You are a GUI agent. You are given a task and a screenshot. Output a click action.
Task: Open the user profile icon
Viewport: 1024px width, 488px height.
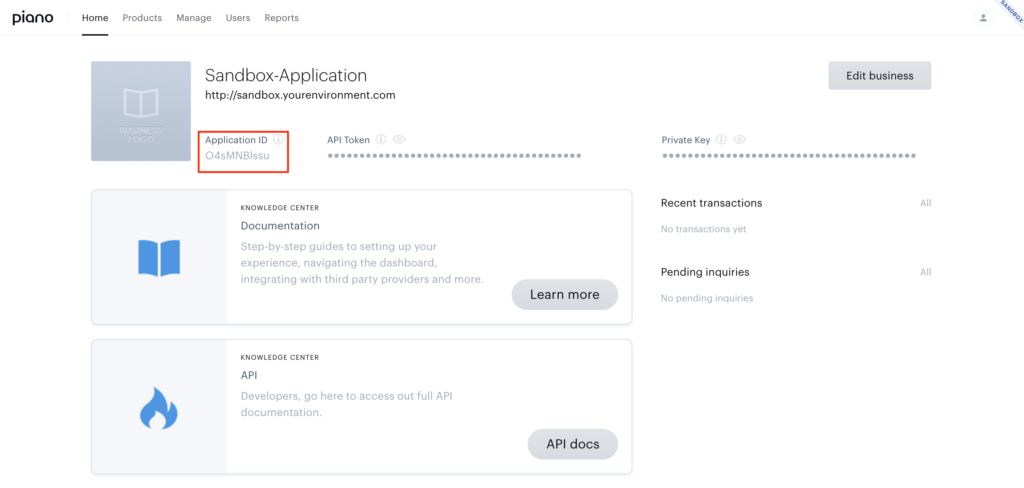[983, 18]
